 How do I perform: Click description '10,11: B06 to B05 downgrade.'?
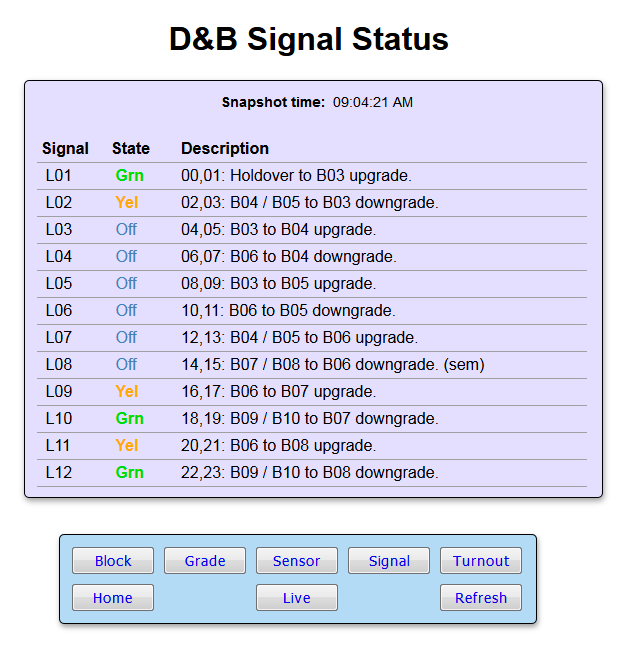(289, 311)
